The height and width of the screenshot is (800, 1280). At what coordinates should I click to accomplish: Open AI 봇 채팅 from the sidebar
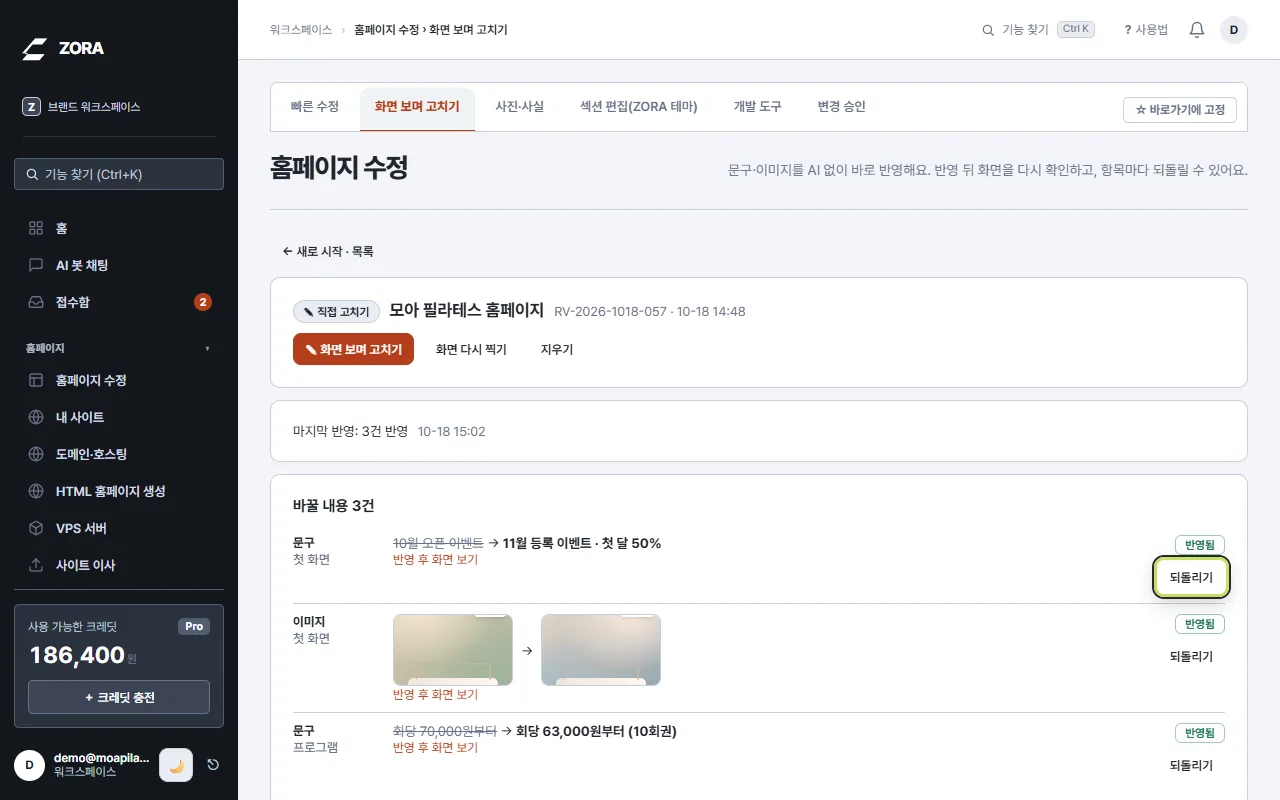click(119, 265)
